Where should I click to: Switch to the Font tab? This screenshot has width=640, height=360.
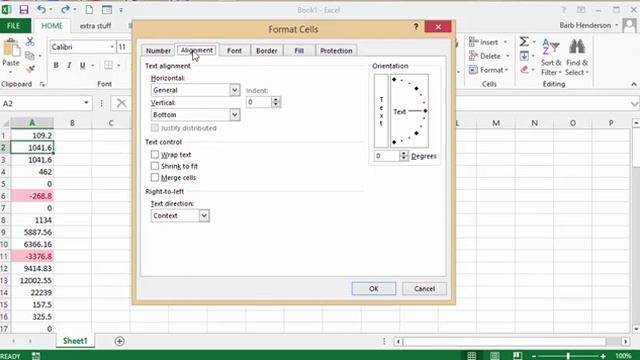pyautogui.click(x=234, y=51)
